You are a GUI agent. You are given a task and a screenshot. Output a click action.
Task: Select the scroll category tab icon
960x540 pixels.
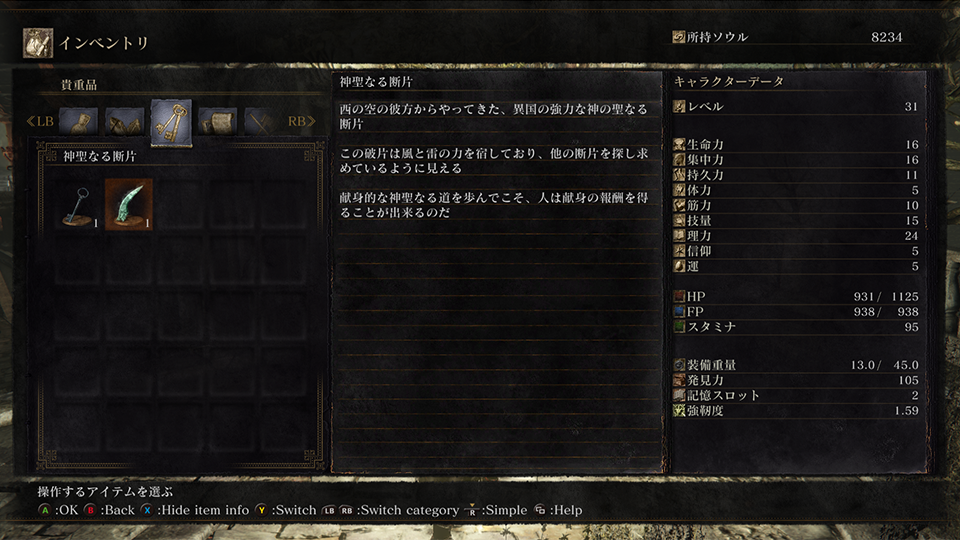coord(217,122)
